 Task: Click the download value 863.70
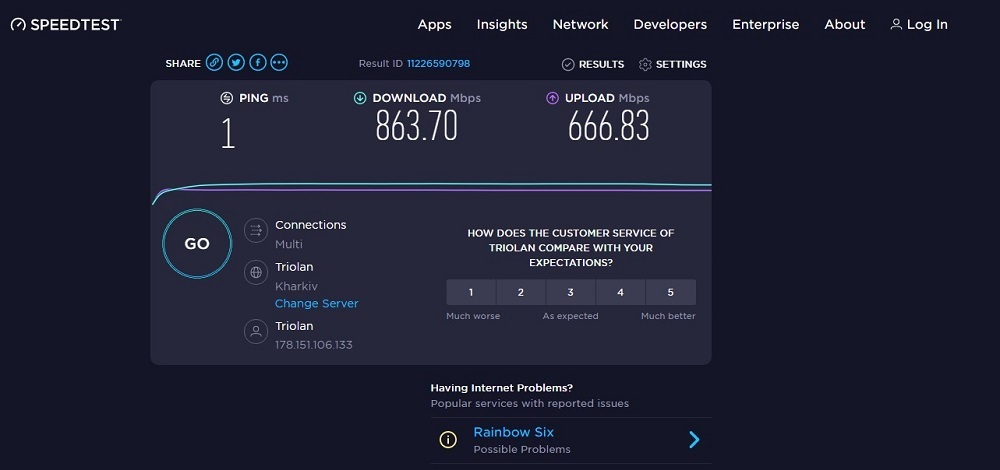416,126
